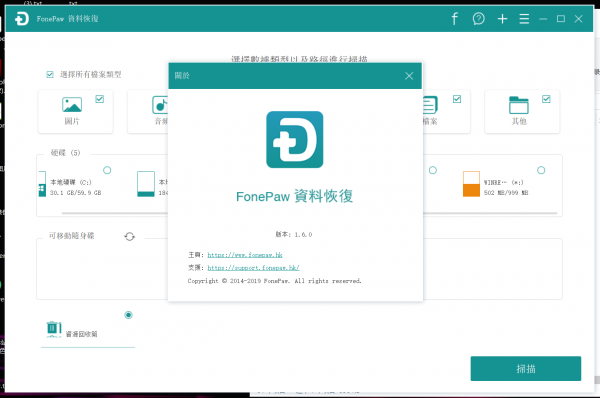This screenshot has height=398, width=600.
Task: Click the plus icon in title bar
Action: (x=502, y=19)
